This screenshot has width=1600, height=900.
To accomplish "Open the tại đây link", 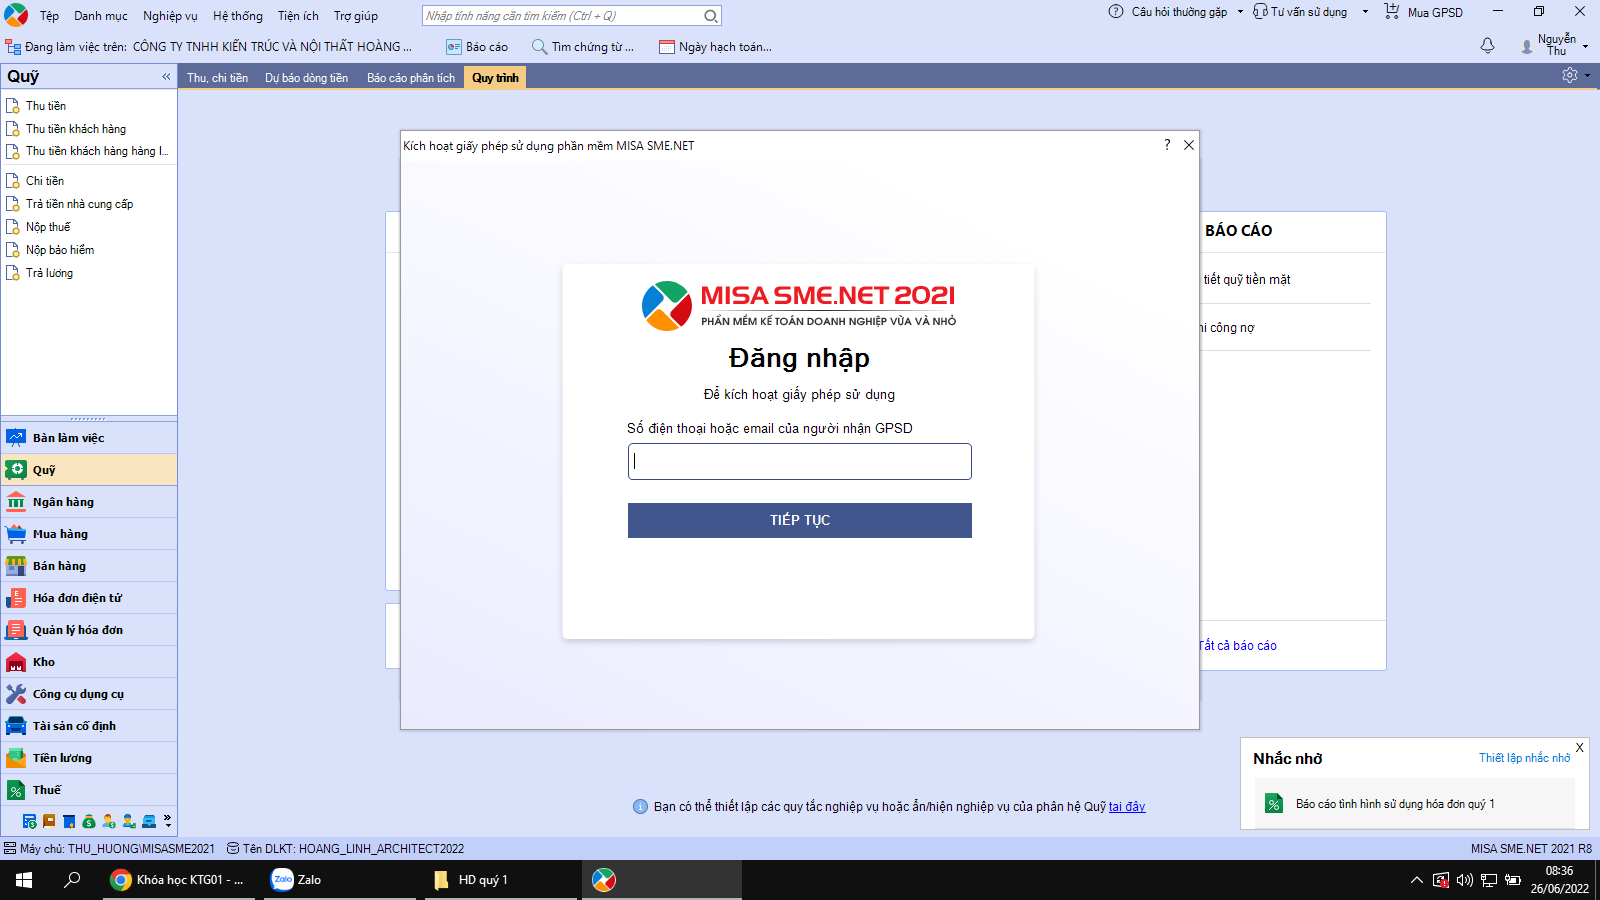I will pyautogui.click(x=1127, y=807).
